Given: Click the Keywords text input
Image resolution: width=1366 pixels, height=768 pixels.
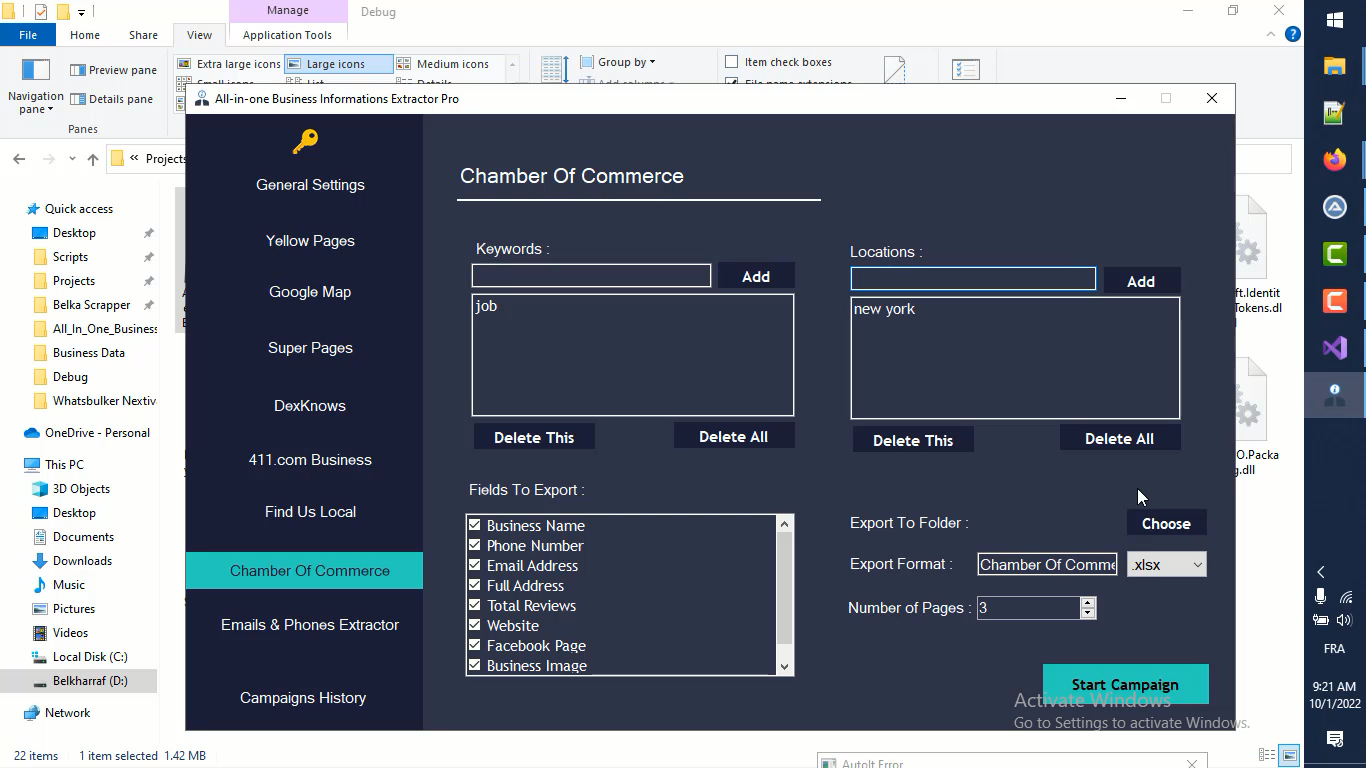Looking at the screenshot, I should 591,275.
